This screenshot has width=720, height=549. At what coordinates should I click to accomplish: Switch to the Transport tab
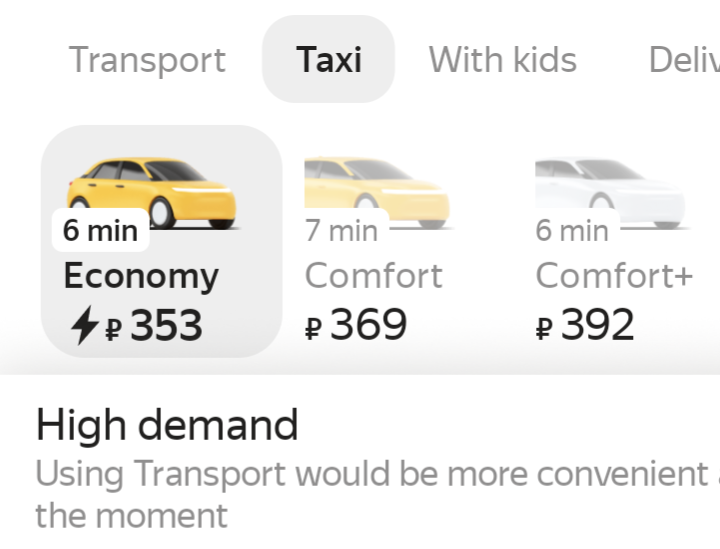(x=147, y=60)
